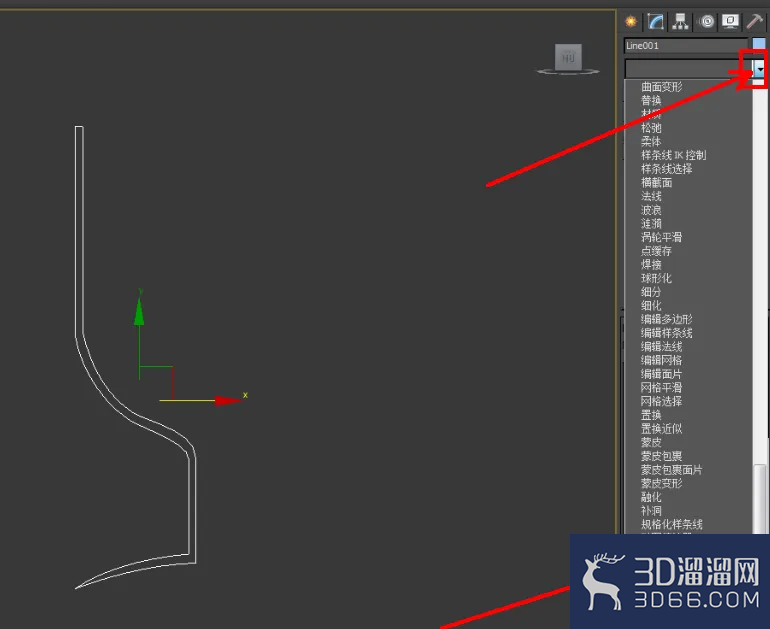The width and height of the screenshot is (770, 629).
Task: Choose 曲面变形 from the modifier list
Action: pyautogui.click(x=661, y=87)
